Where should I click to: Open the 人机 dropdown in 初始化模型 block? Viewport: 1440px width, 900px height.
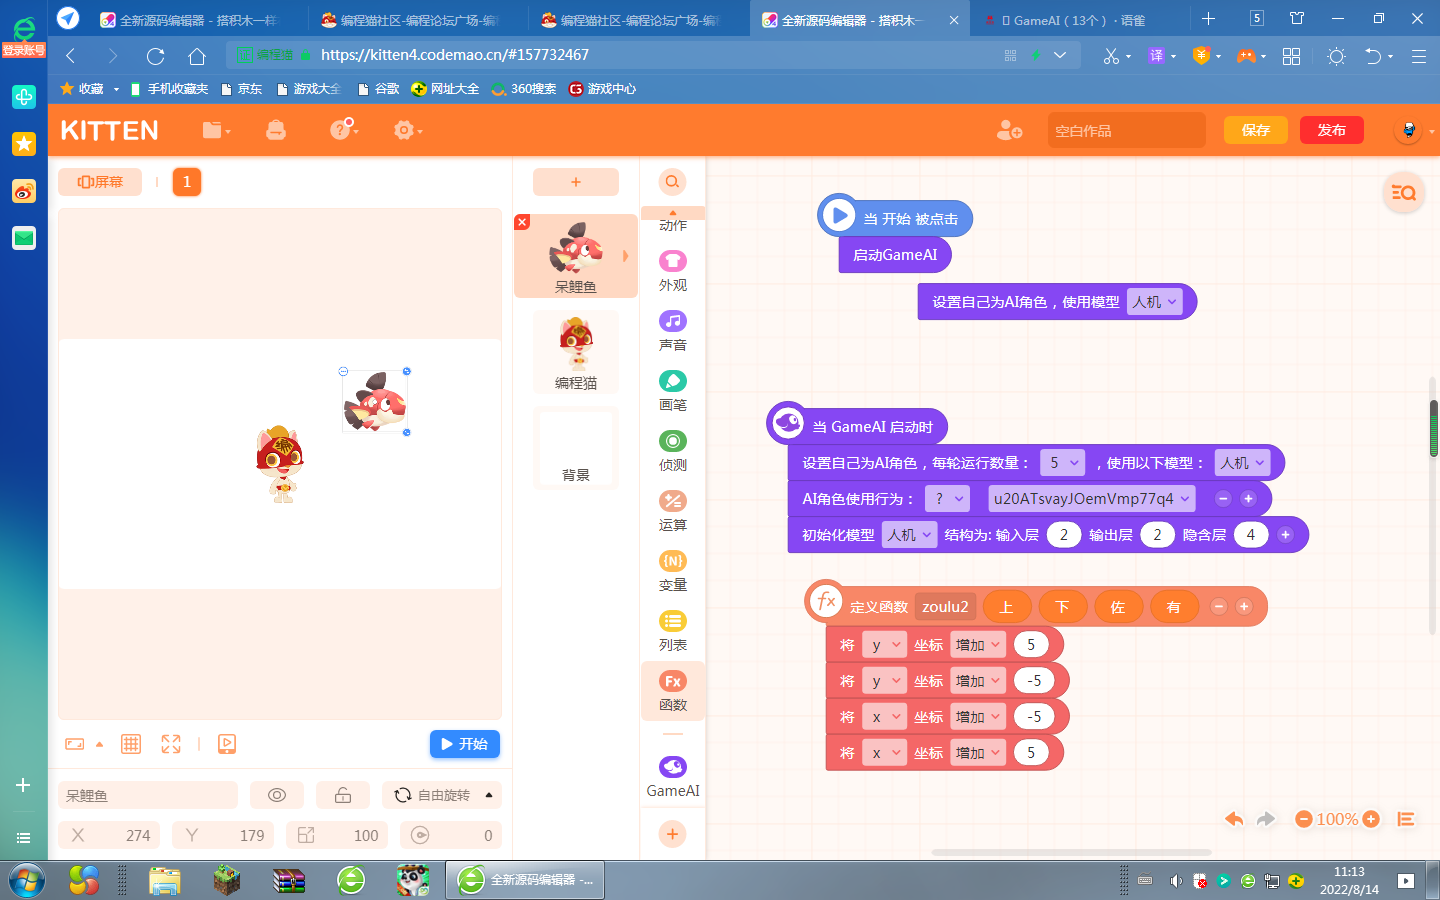point(909,534)
